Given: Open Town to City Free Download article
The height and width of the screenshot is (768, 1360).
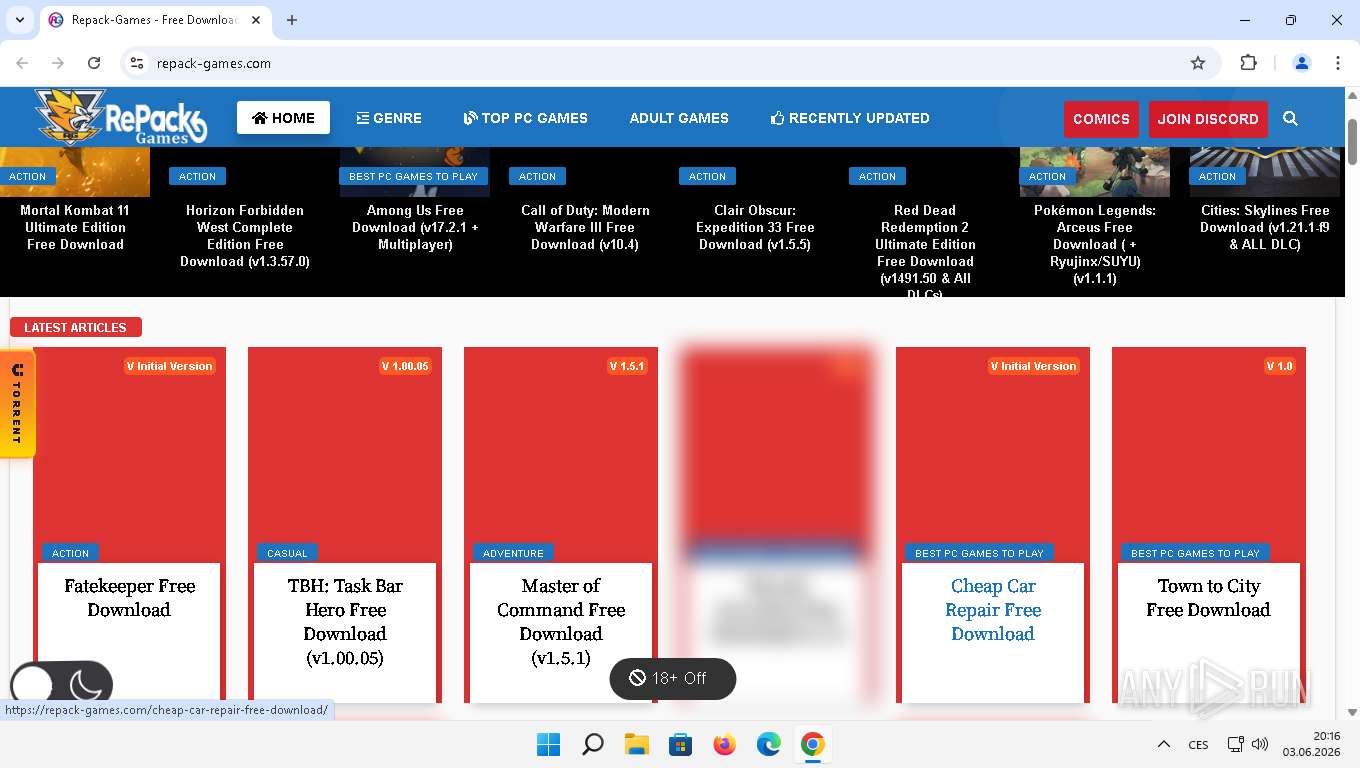Looking at the screenshot, I should tap(1209, 598).
